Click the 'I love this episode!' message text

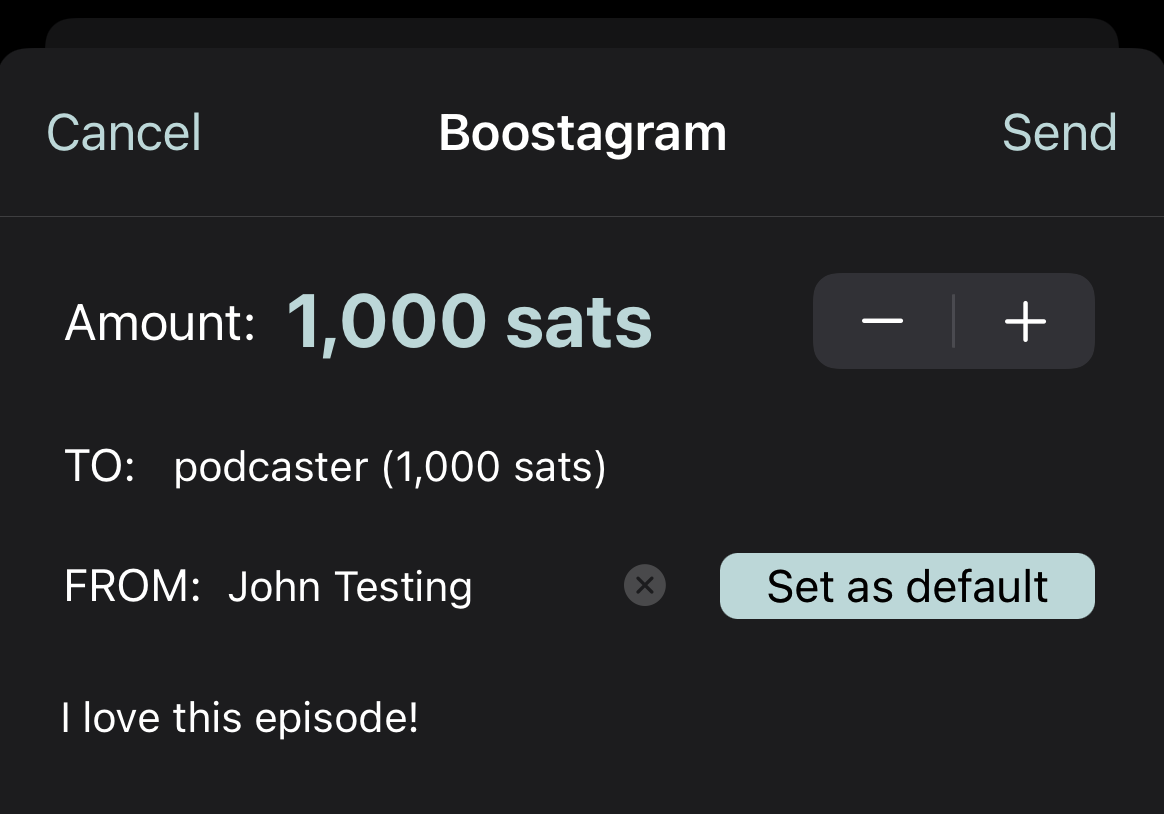240,718
